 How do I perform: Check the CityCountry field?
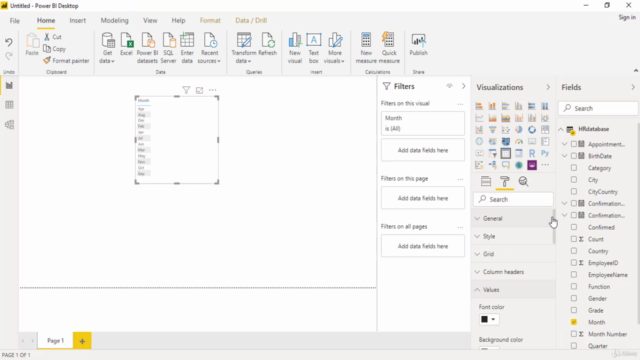574,191
